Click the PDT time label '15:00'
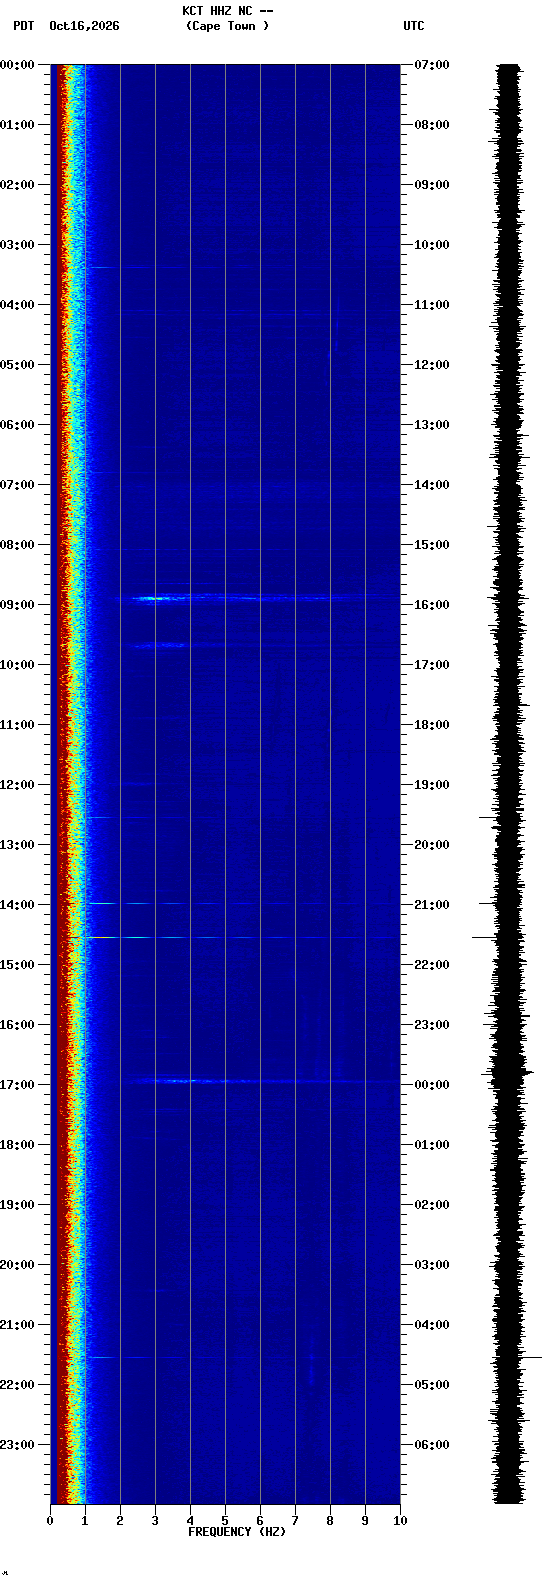This screenshot has height=1584, width=552. tap(17, 965)
